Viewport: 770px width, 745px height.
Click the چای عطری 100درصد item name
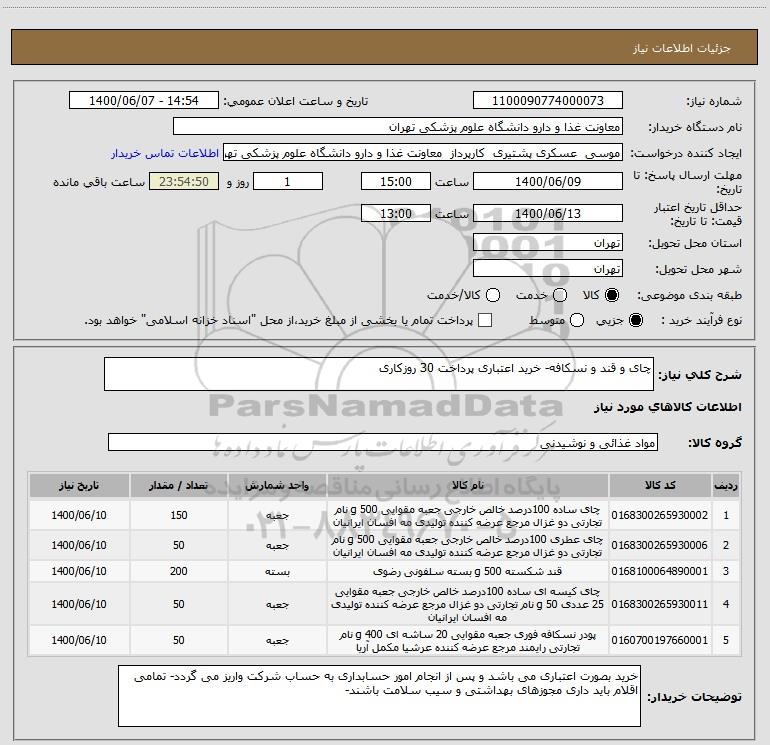468,546
